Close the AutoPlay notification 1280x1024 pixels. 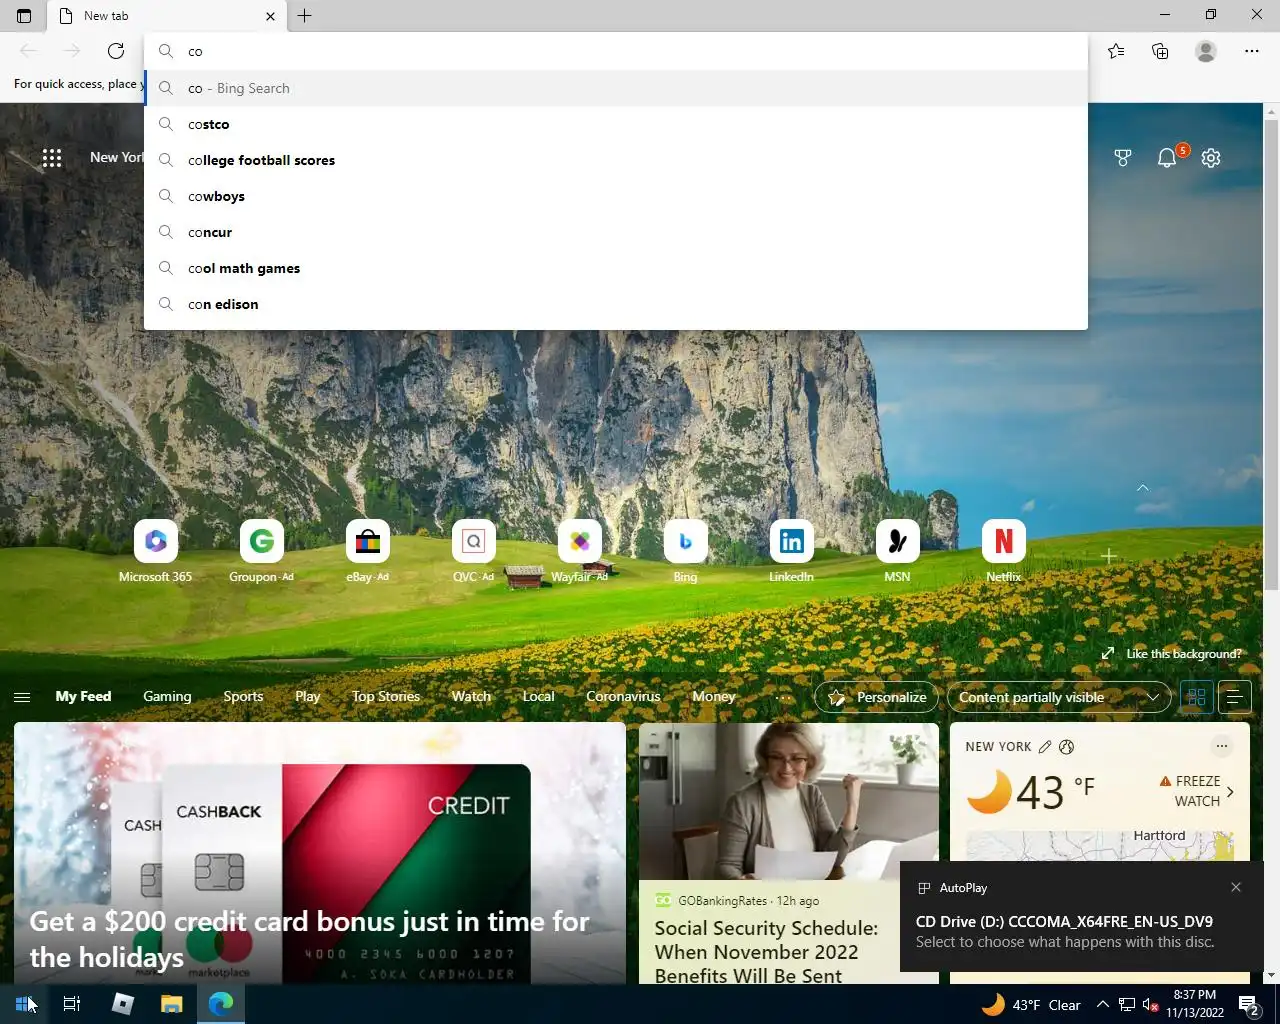1236,887
